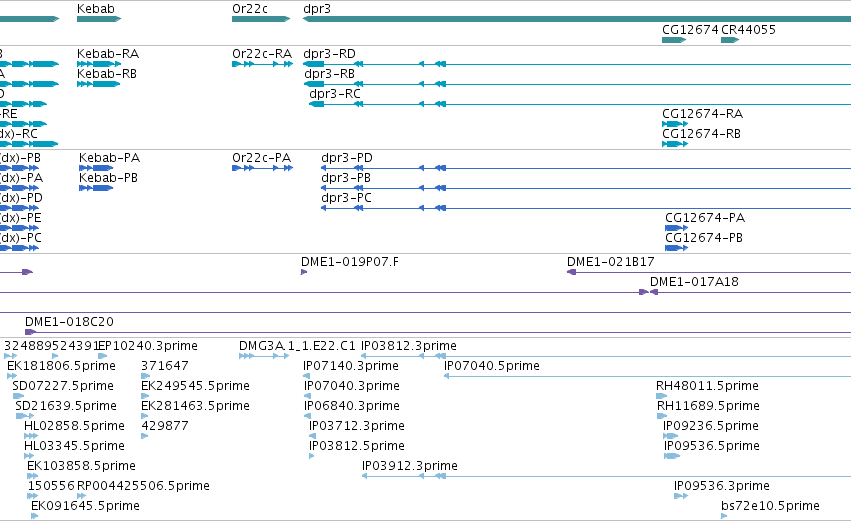Click the IP03812.3prime EST label
Image resolution: width=851 pixels, height=521 pixels.
pyautogui.click(x=409, y=346)
